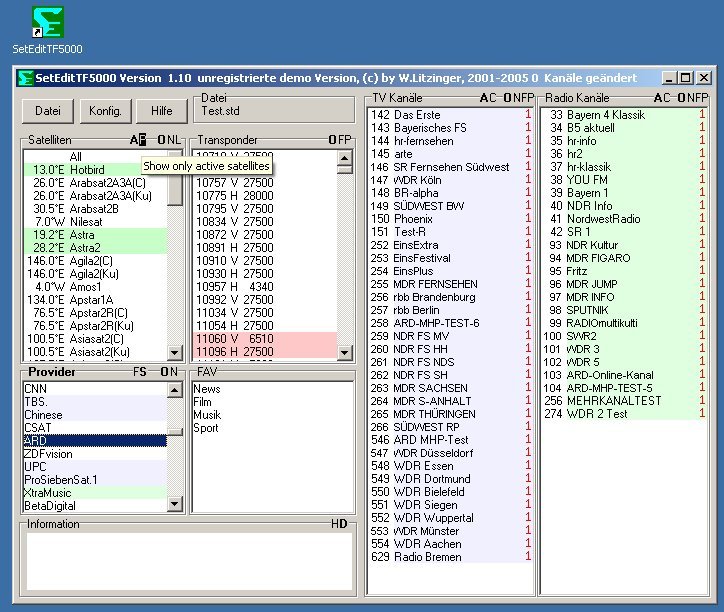Image resolution: width=724 pixels, height=612 pixels.
Task: Select TV channel 255 MDR FERNSEHEN
Action: pos(451,284)
